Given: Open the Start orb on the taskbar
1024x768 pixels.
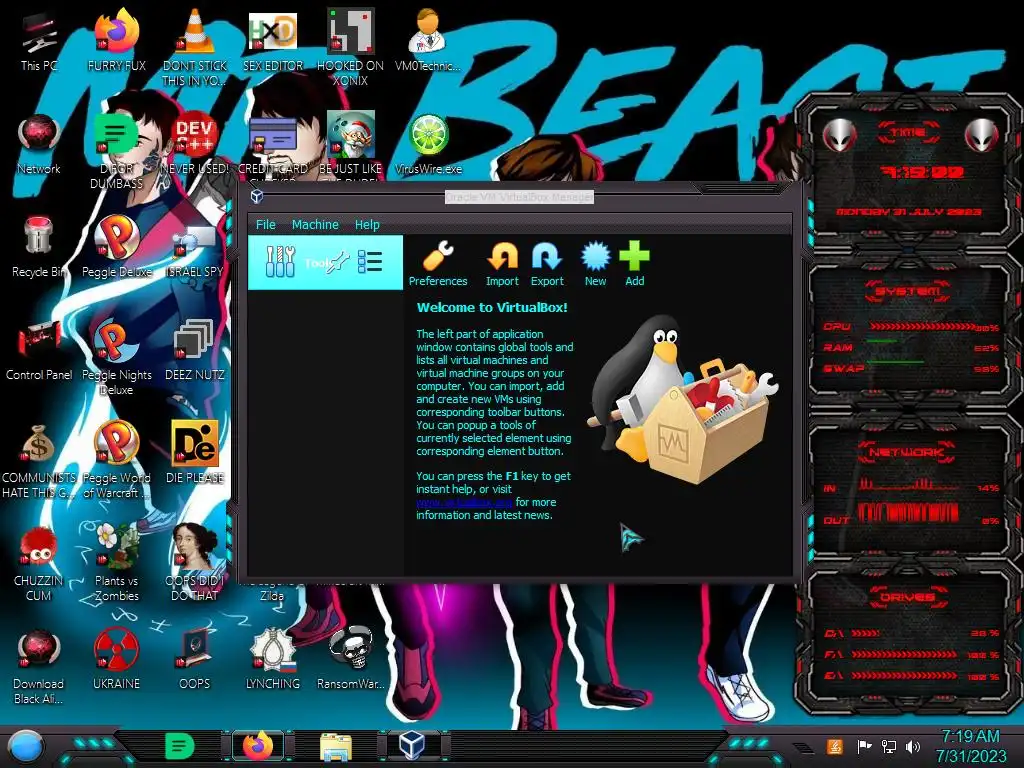Looking at the screenshot, I should (26, 746).
